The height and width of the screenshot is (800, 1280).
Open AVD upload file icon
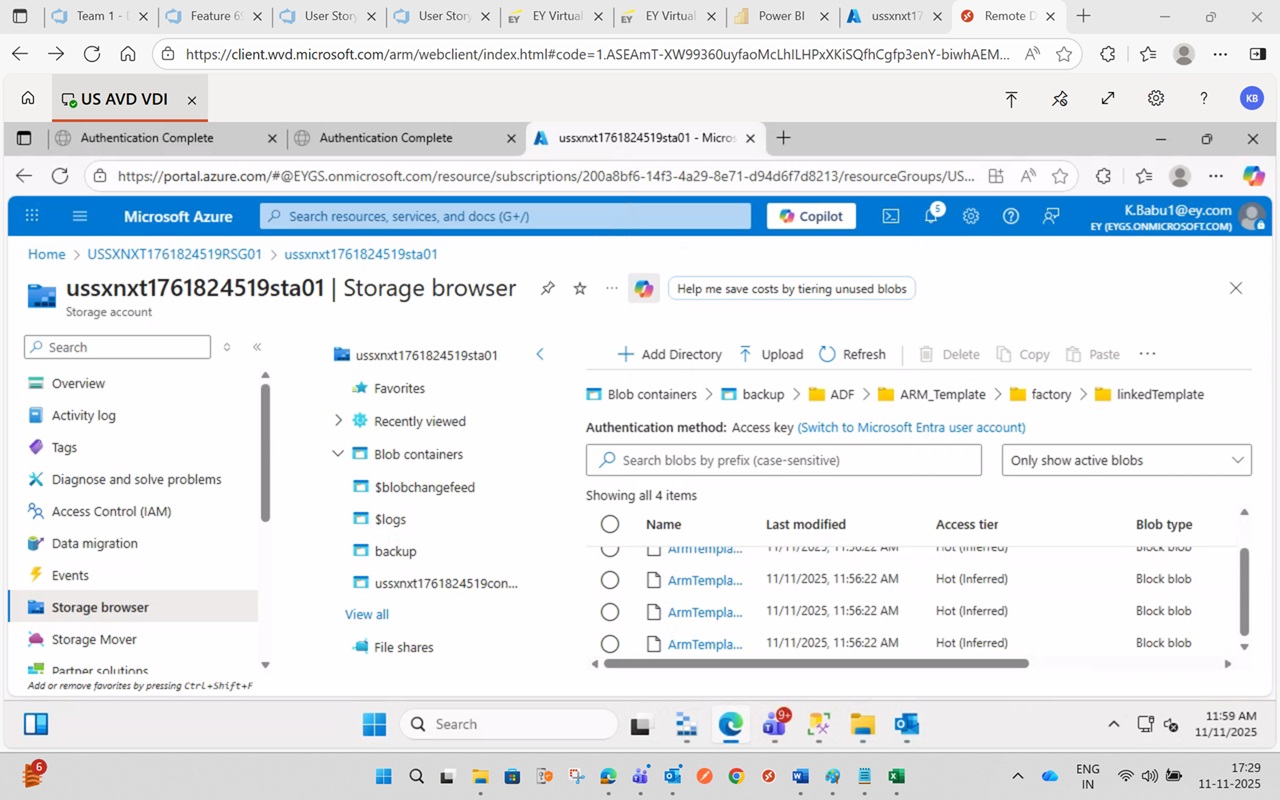coord(1011,98)
